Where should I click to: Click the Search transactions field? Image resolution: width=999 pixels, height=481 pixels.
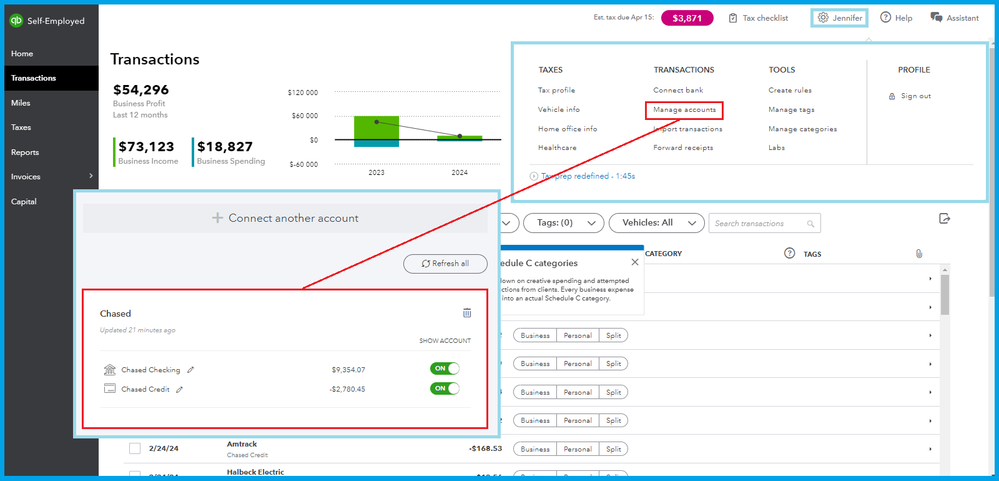click(765, 224)
